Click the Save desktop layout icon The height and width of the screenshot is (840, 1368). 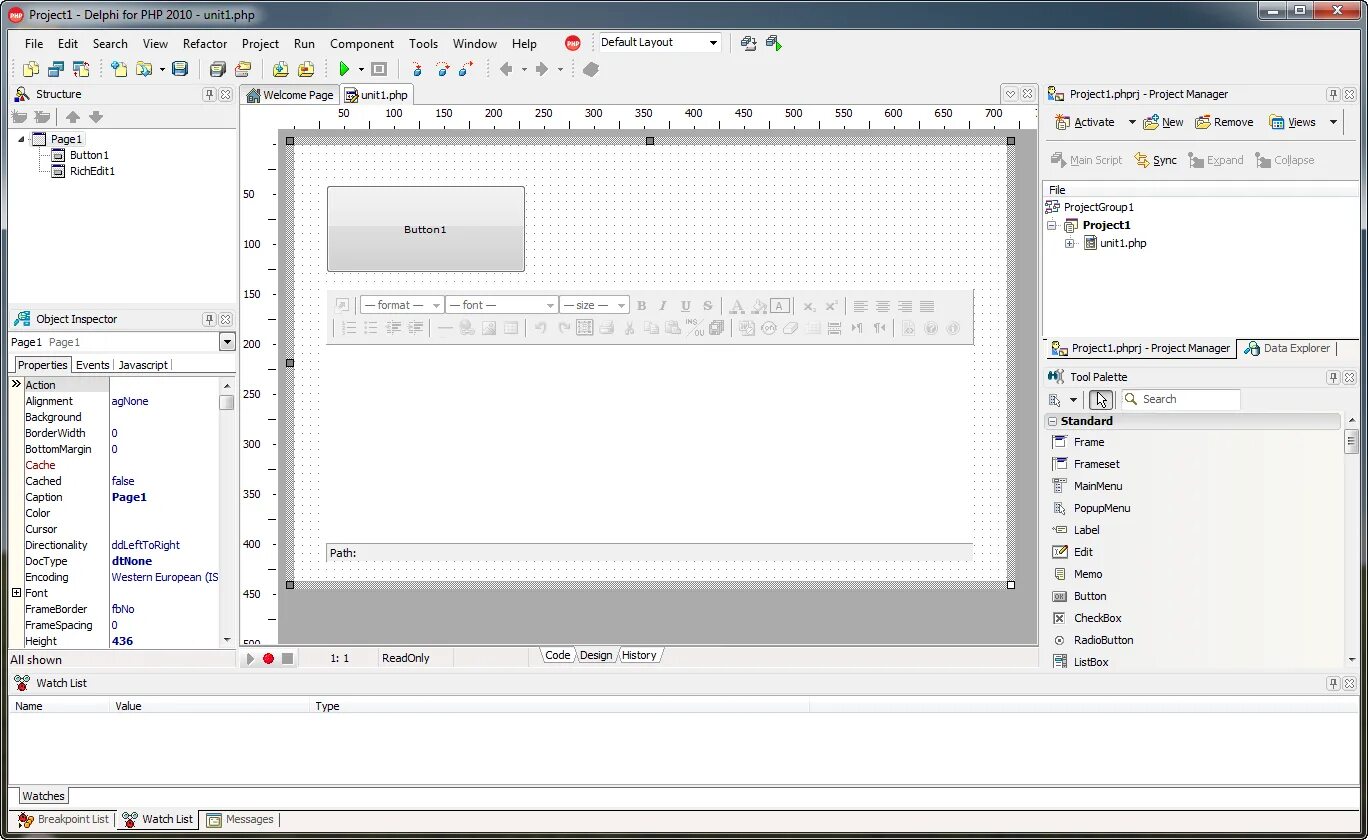[x=748, y=43]
